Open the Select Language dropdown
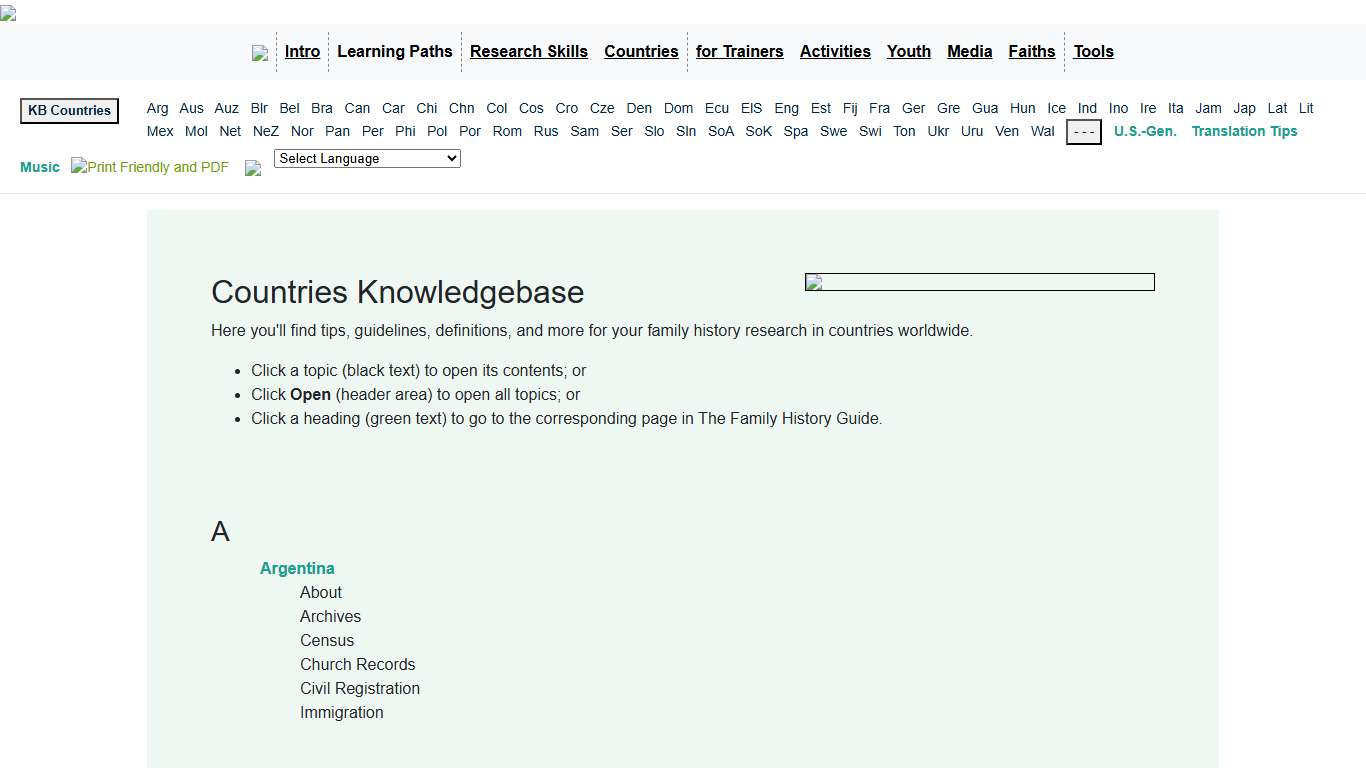Screen dimensions: 1366x768 [367, 158]
